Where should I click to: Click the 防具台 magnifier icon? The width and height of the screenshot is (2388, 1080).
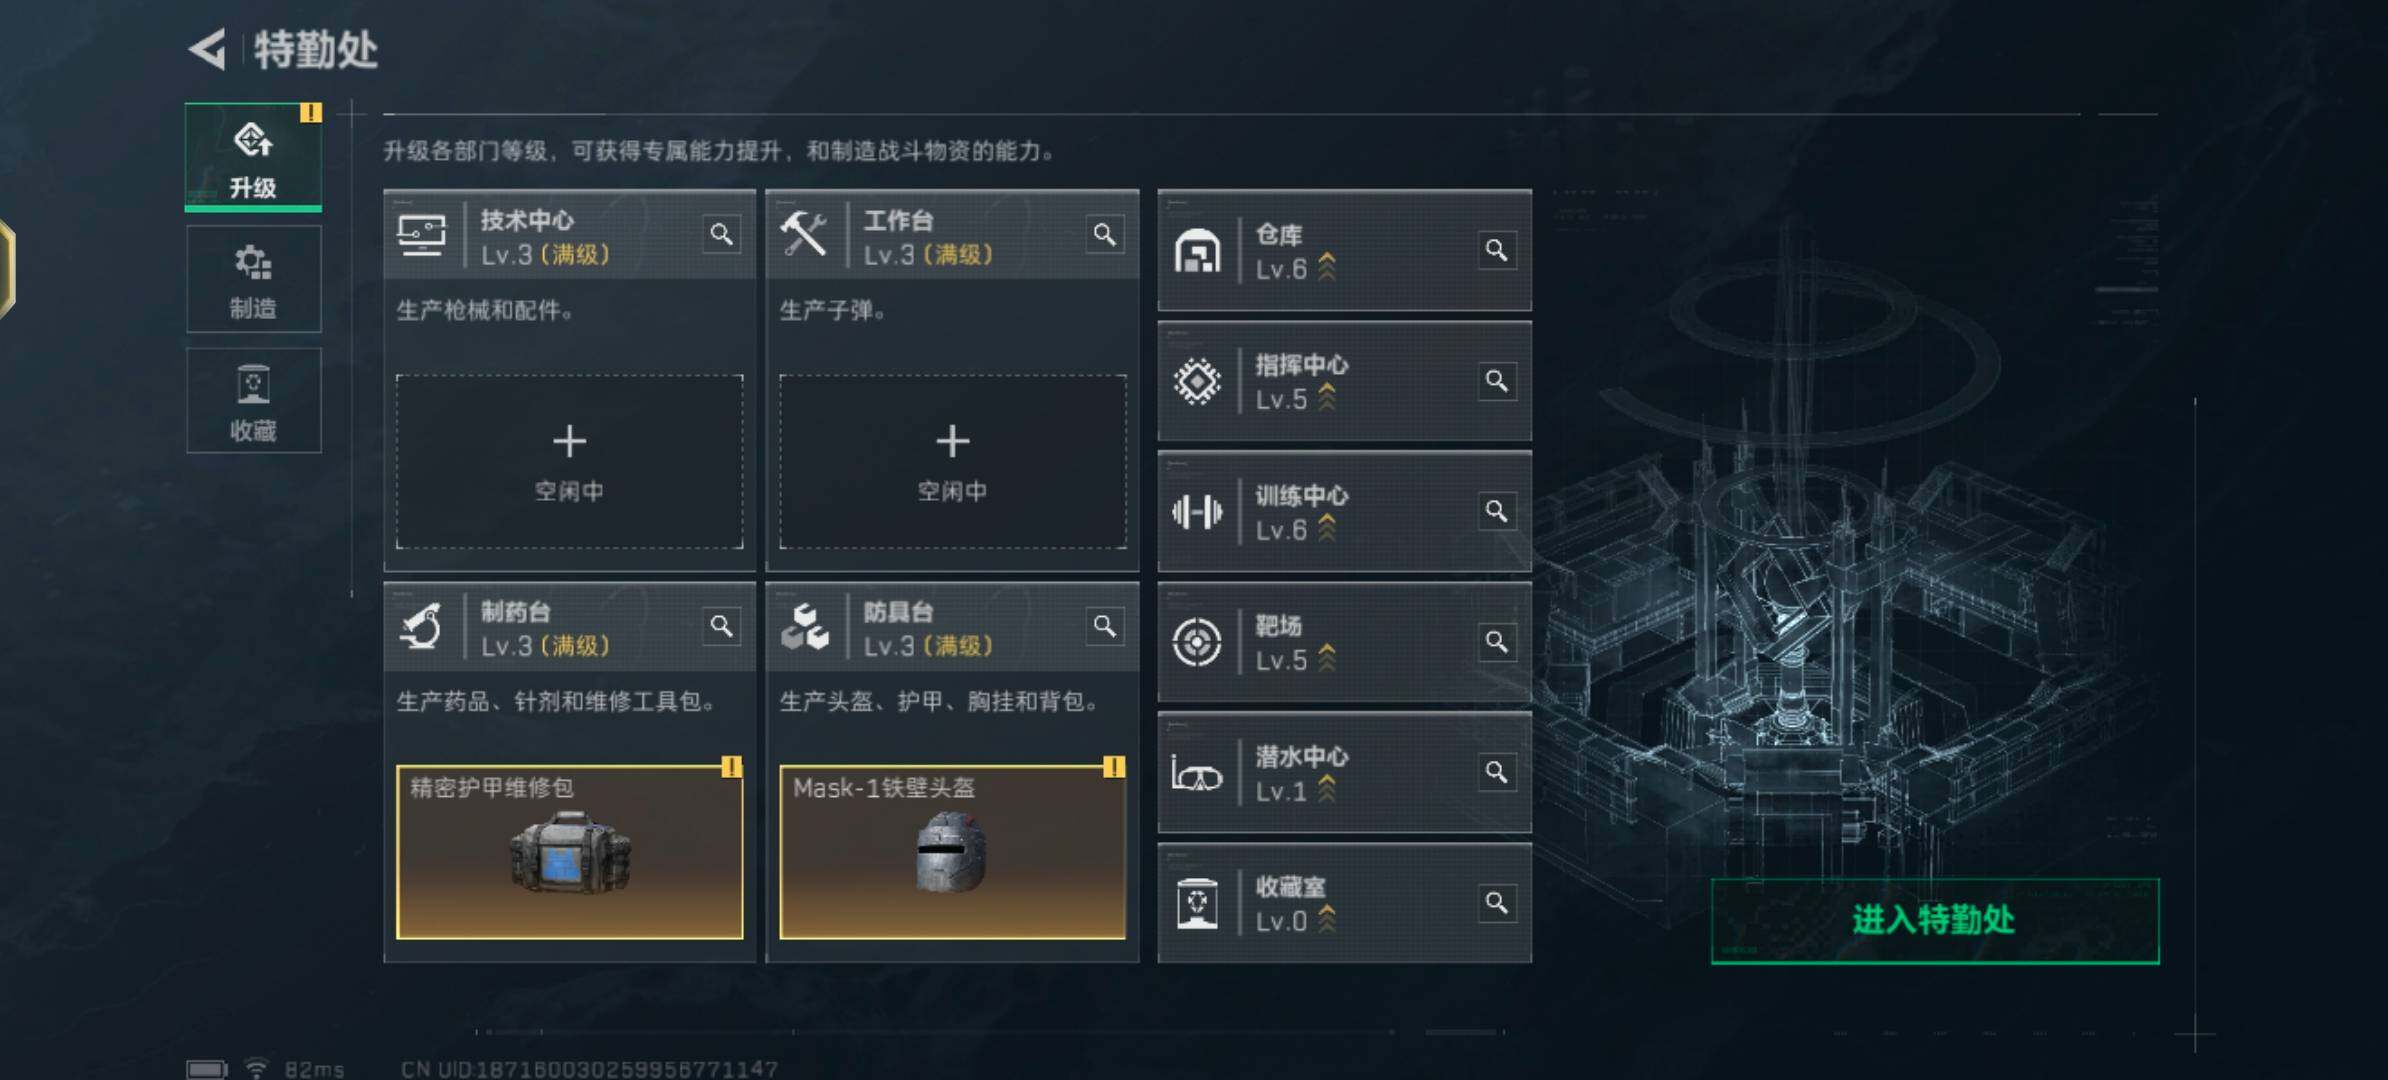tap(1104, 626)
